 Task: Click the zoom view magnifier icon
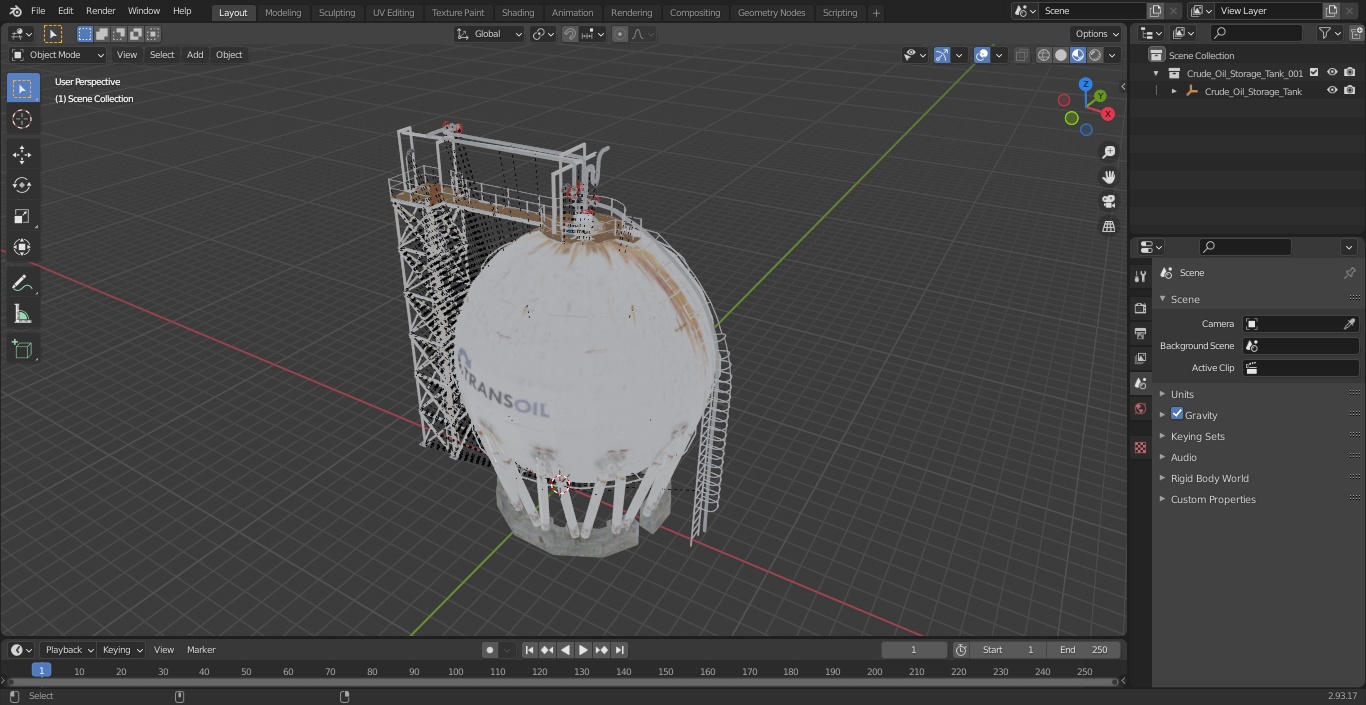1108,152
